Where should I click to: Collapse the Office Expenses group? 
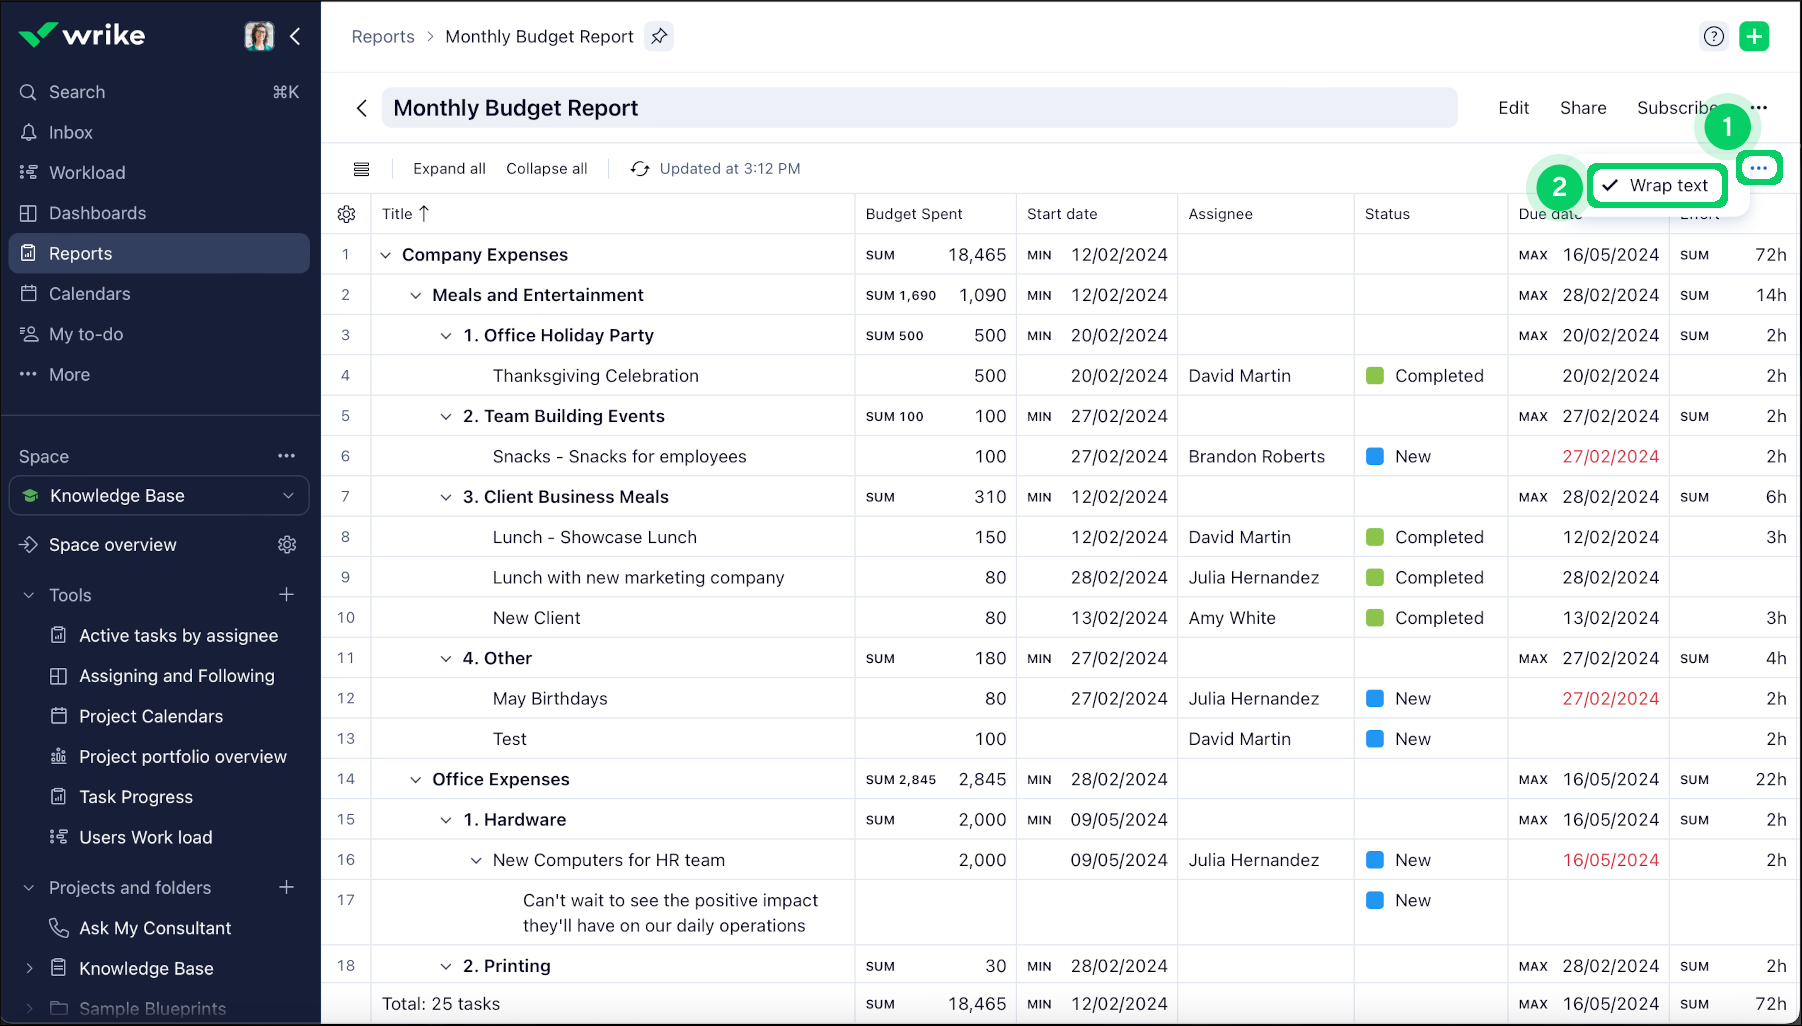click(x=415, y=780)
